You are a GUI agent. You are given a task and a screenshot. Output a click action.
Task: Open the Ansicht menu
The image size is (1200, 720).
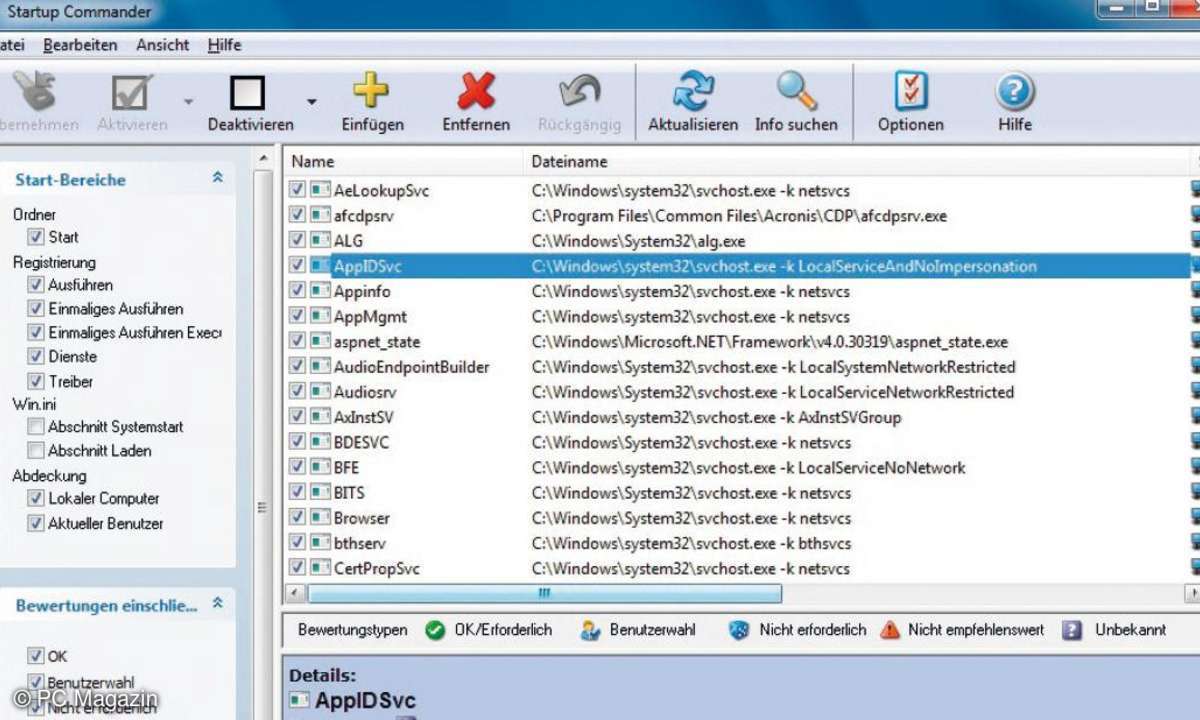click(163, 45)
